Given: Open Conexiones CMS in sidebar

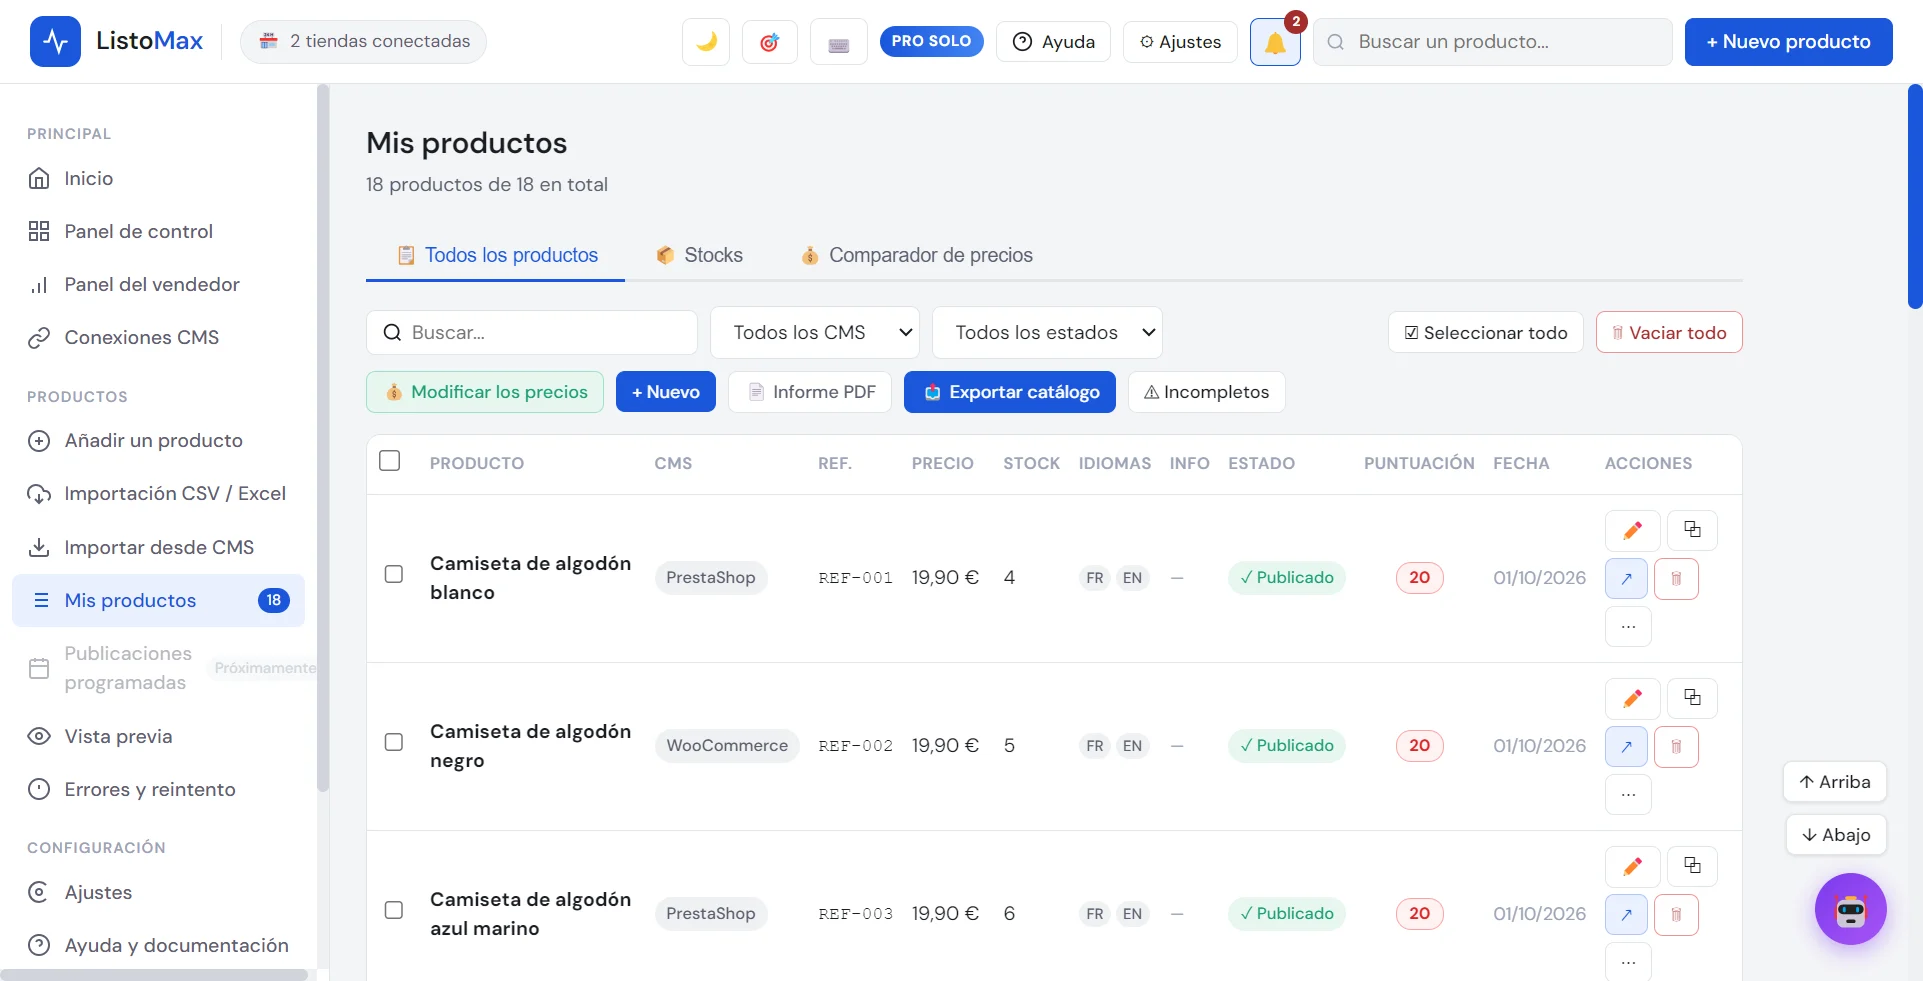Looking at the screenshot, I should 158,337.
